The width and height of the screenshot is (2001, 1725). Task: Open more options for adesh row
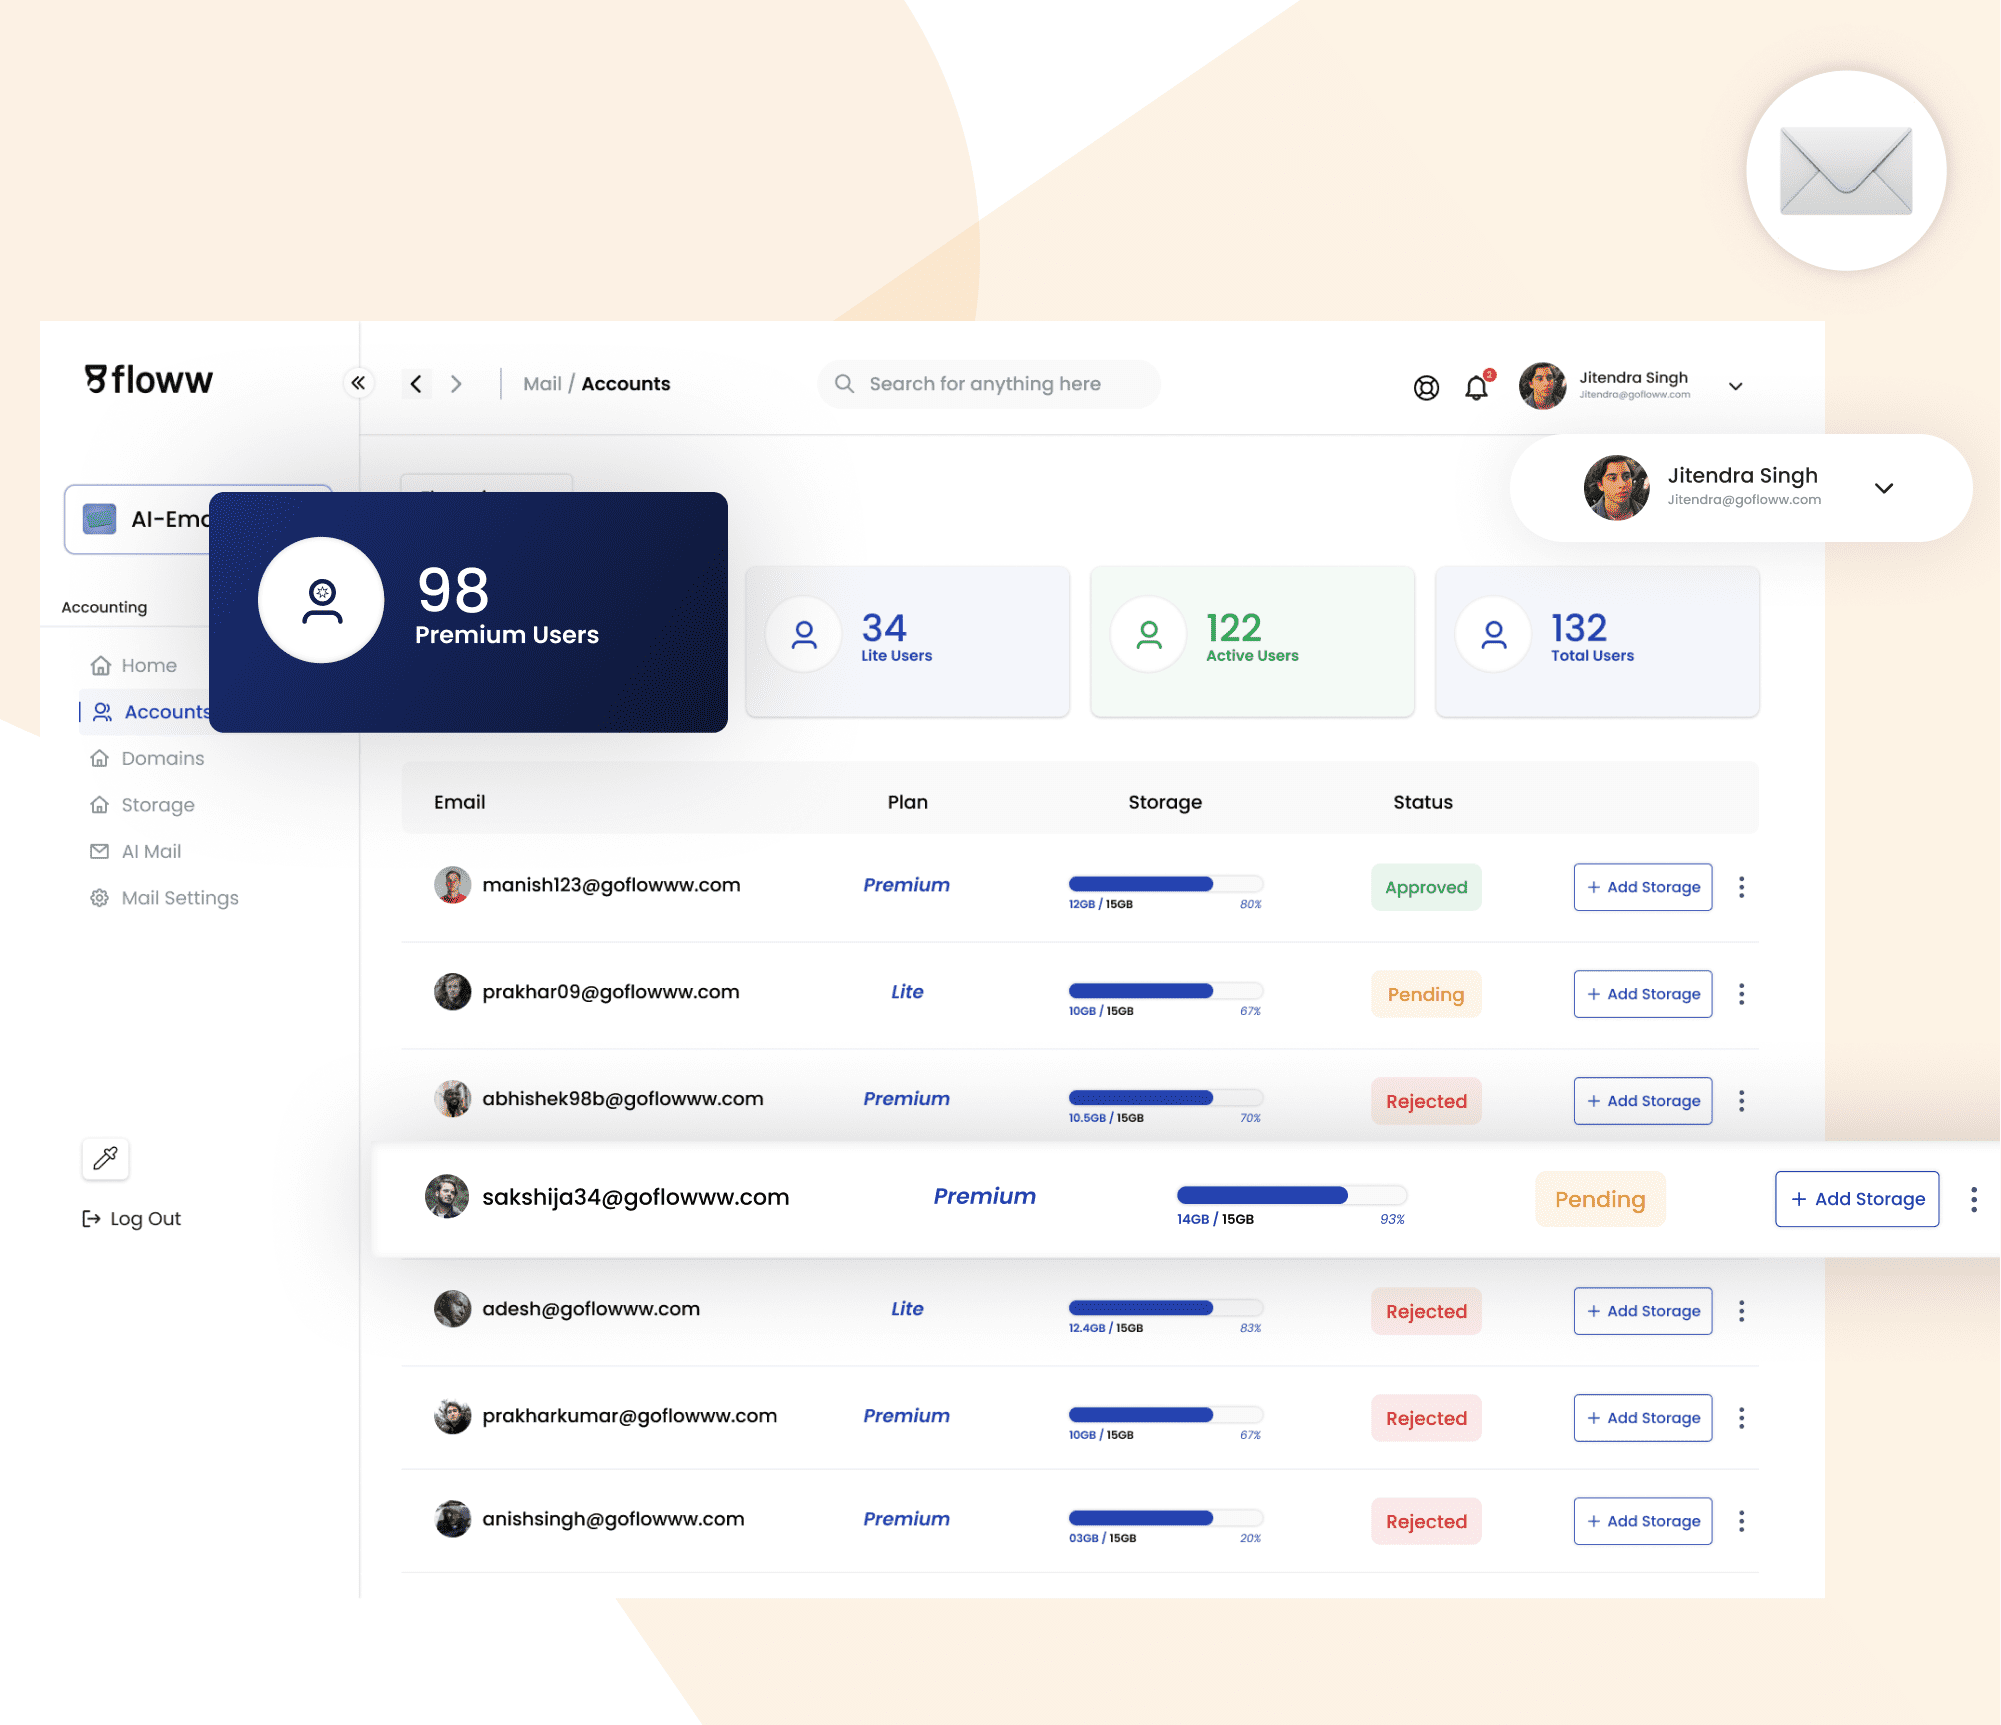1741,1311
